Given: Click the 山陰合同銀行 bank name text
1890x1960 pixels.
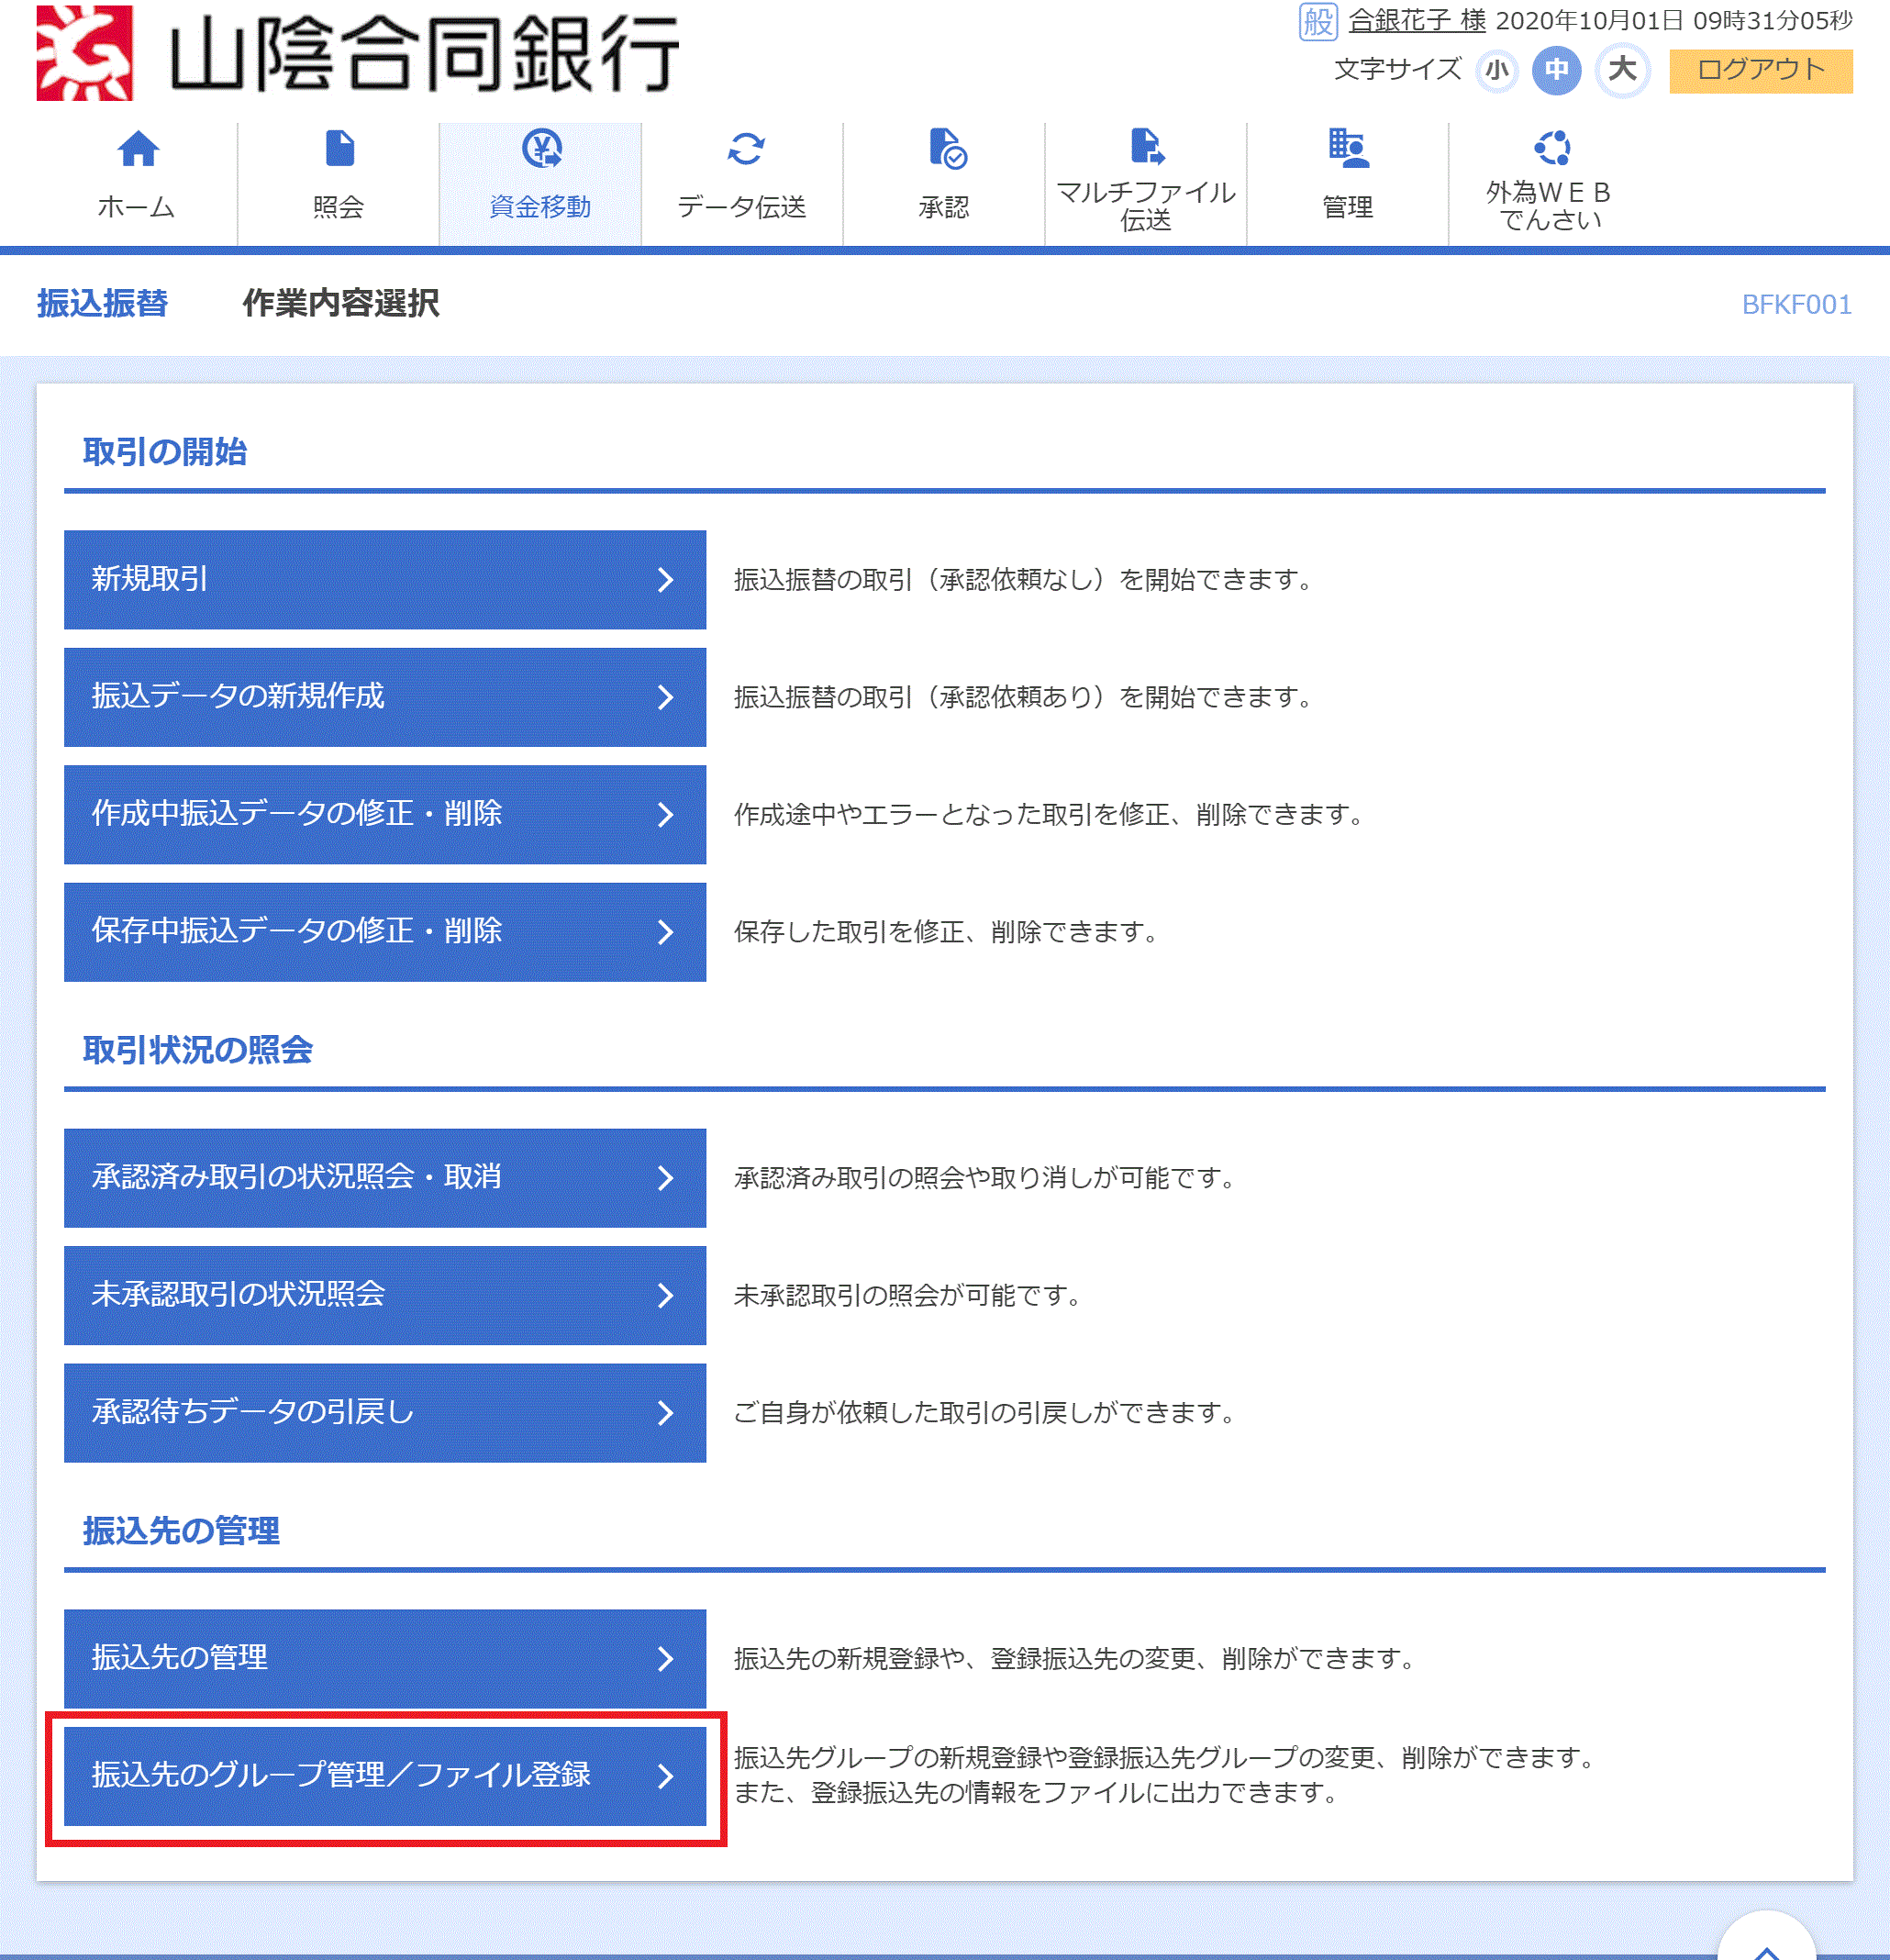Looking at the screenshot, I should [x=424, y=54].
